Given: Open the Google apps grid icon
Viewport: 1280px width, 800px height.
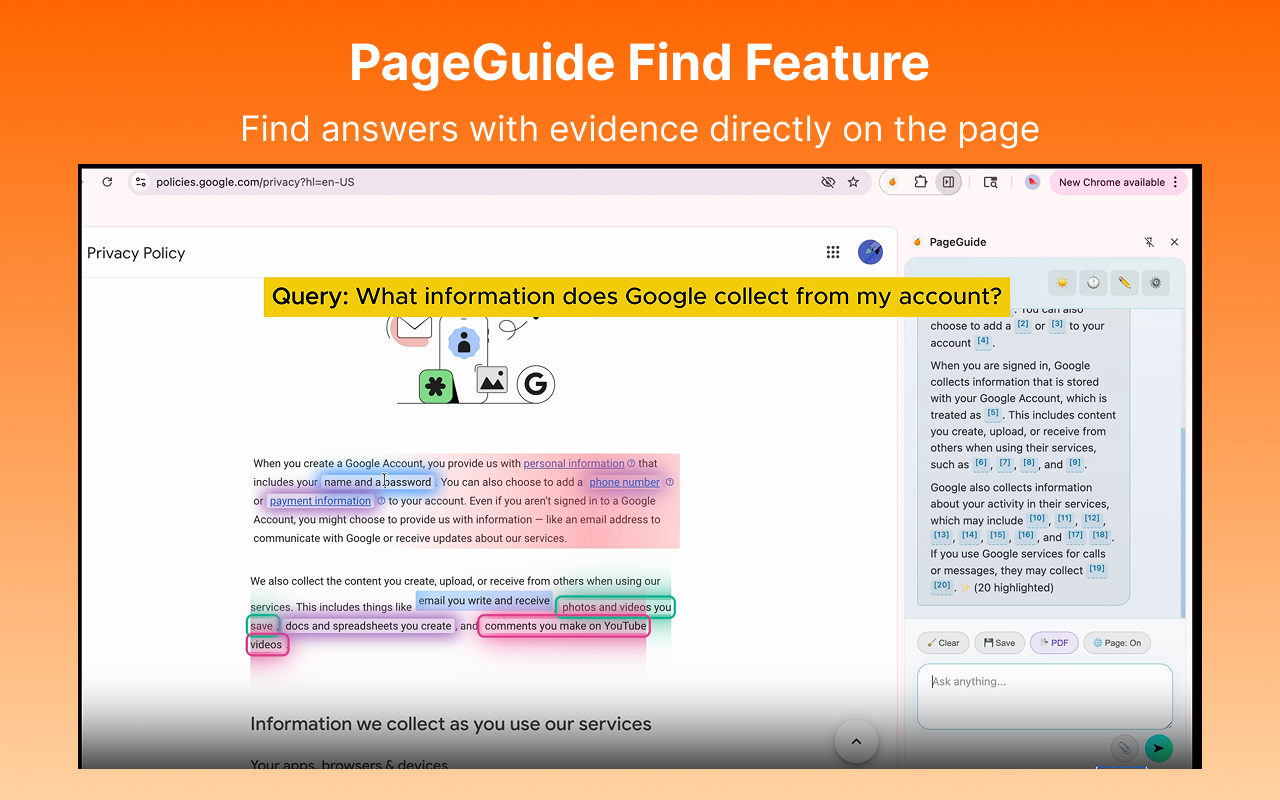Looking at the screenshot, I should (x=833, y=252).
